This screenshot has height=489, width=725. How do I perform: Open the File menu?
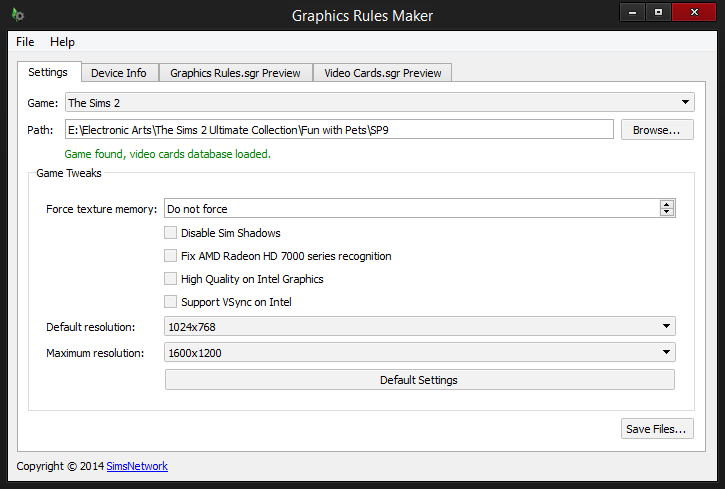click(25, 42)
